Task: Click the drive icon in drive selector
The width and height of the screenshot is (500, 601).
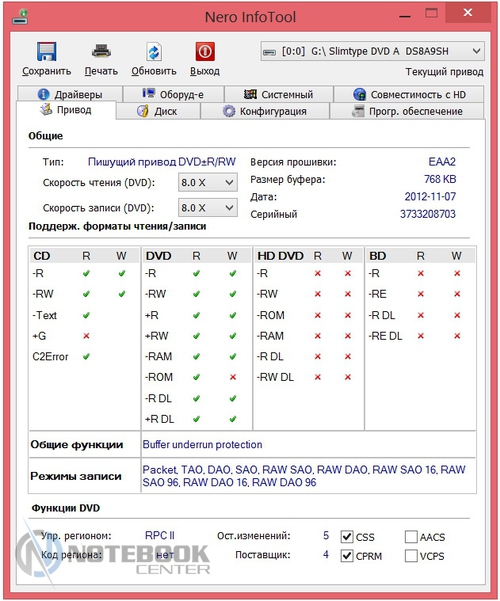Action: point(270,52)
